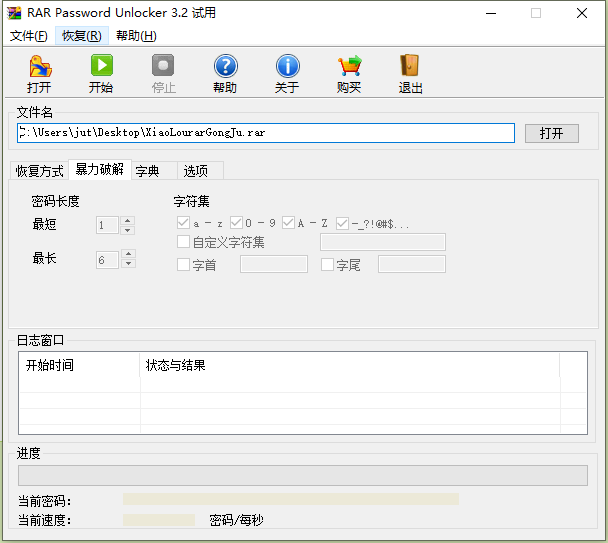
Task: Click the 打开 button beside file path
Action: (551, 133)
